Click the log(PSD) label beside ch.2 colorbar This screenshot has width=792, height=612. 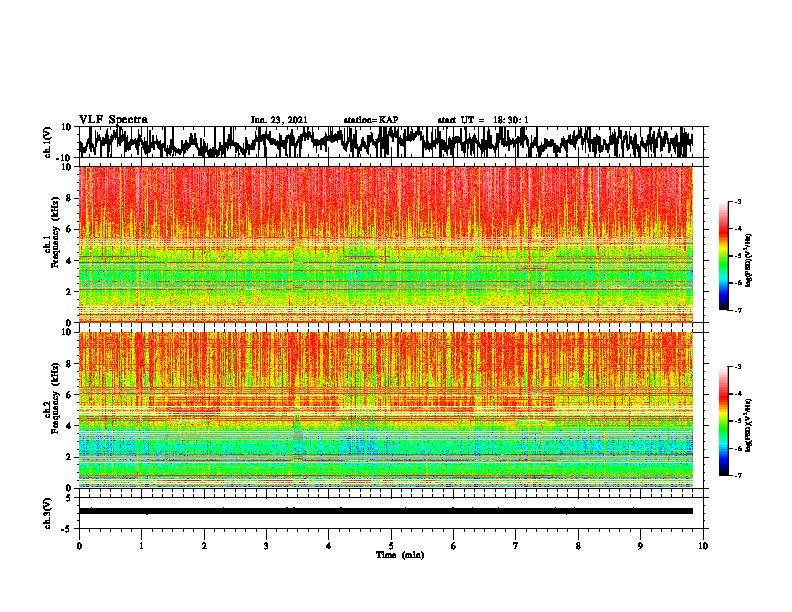coord(749,425)
